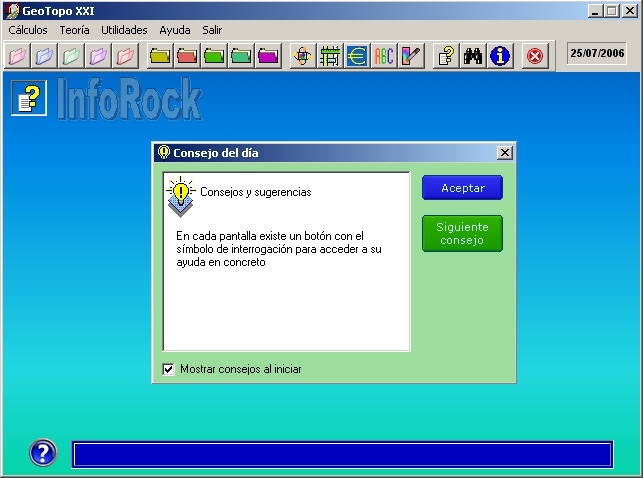Open the grid tool in the toolbar
Screen dimensions: 643x478
pyautogui.click(x=330, y=56)
